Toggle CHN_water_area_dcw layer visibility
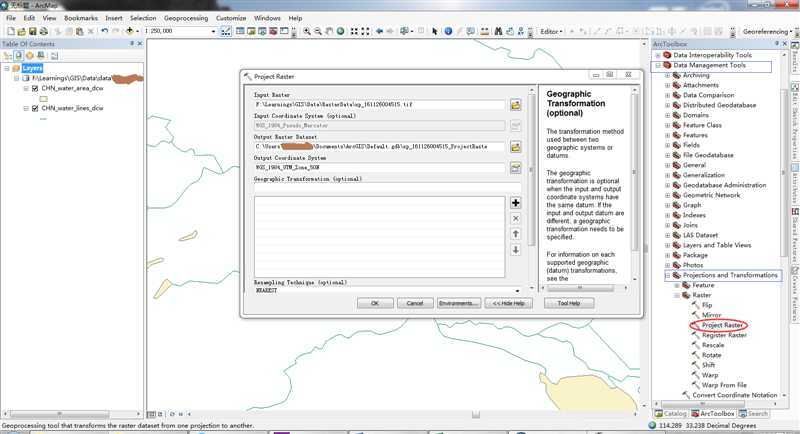 [x=35, y=88]
